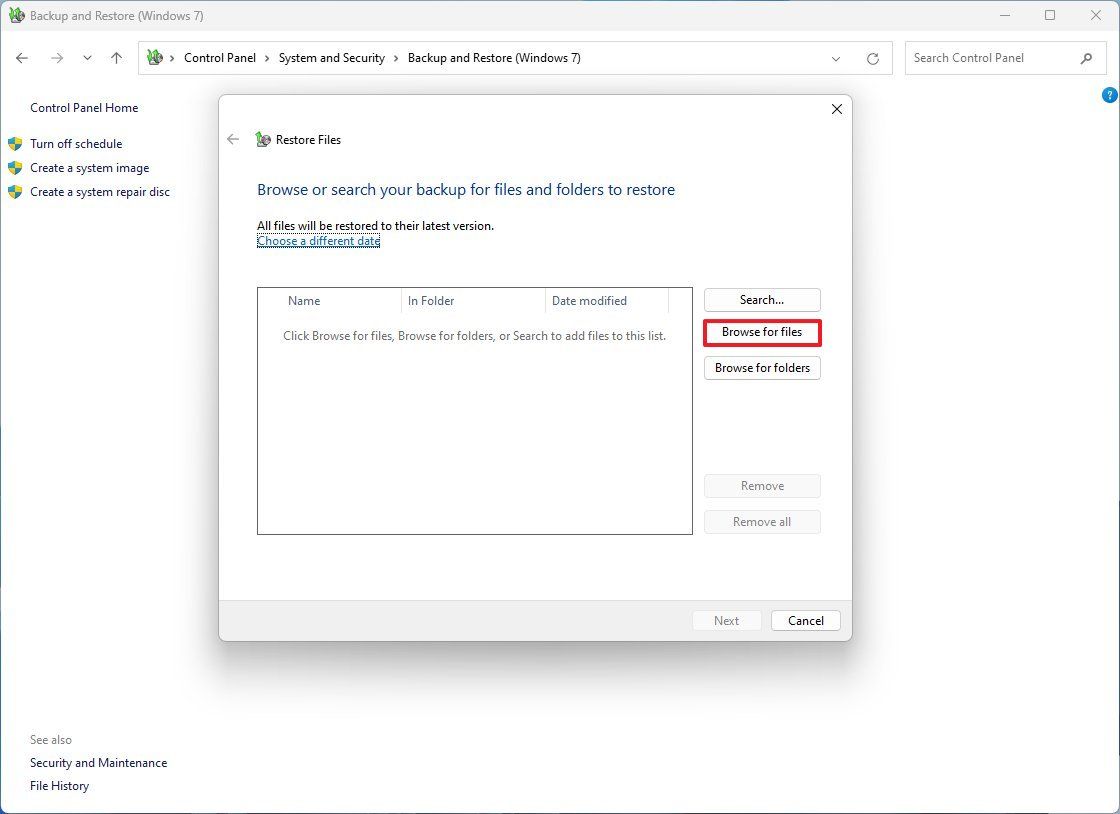Click the shield icon beside Create a system repair disc

click(x=14, y=192)
